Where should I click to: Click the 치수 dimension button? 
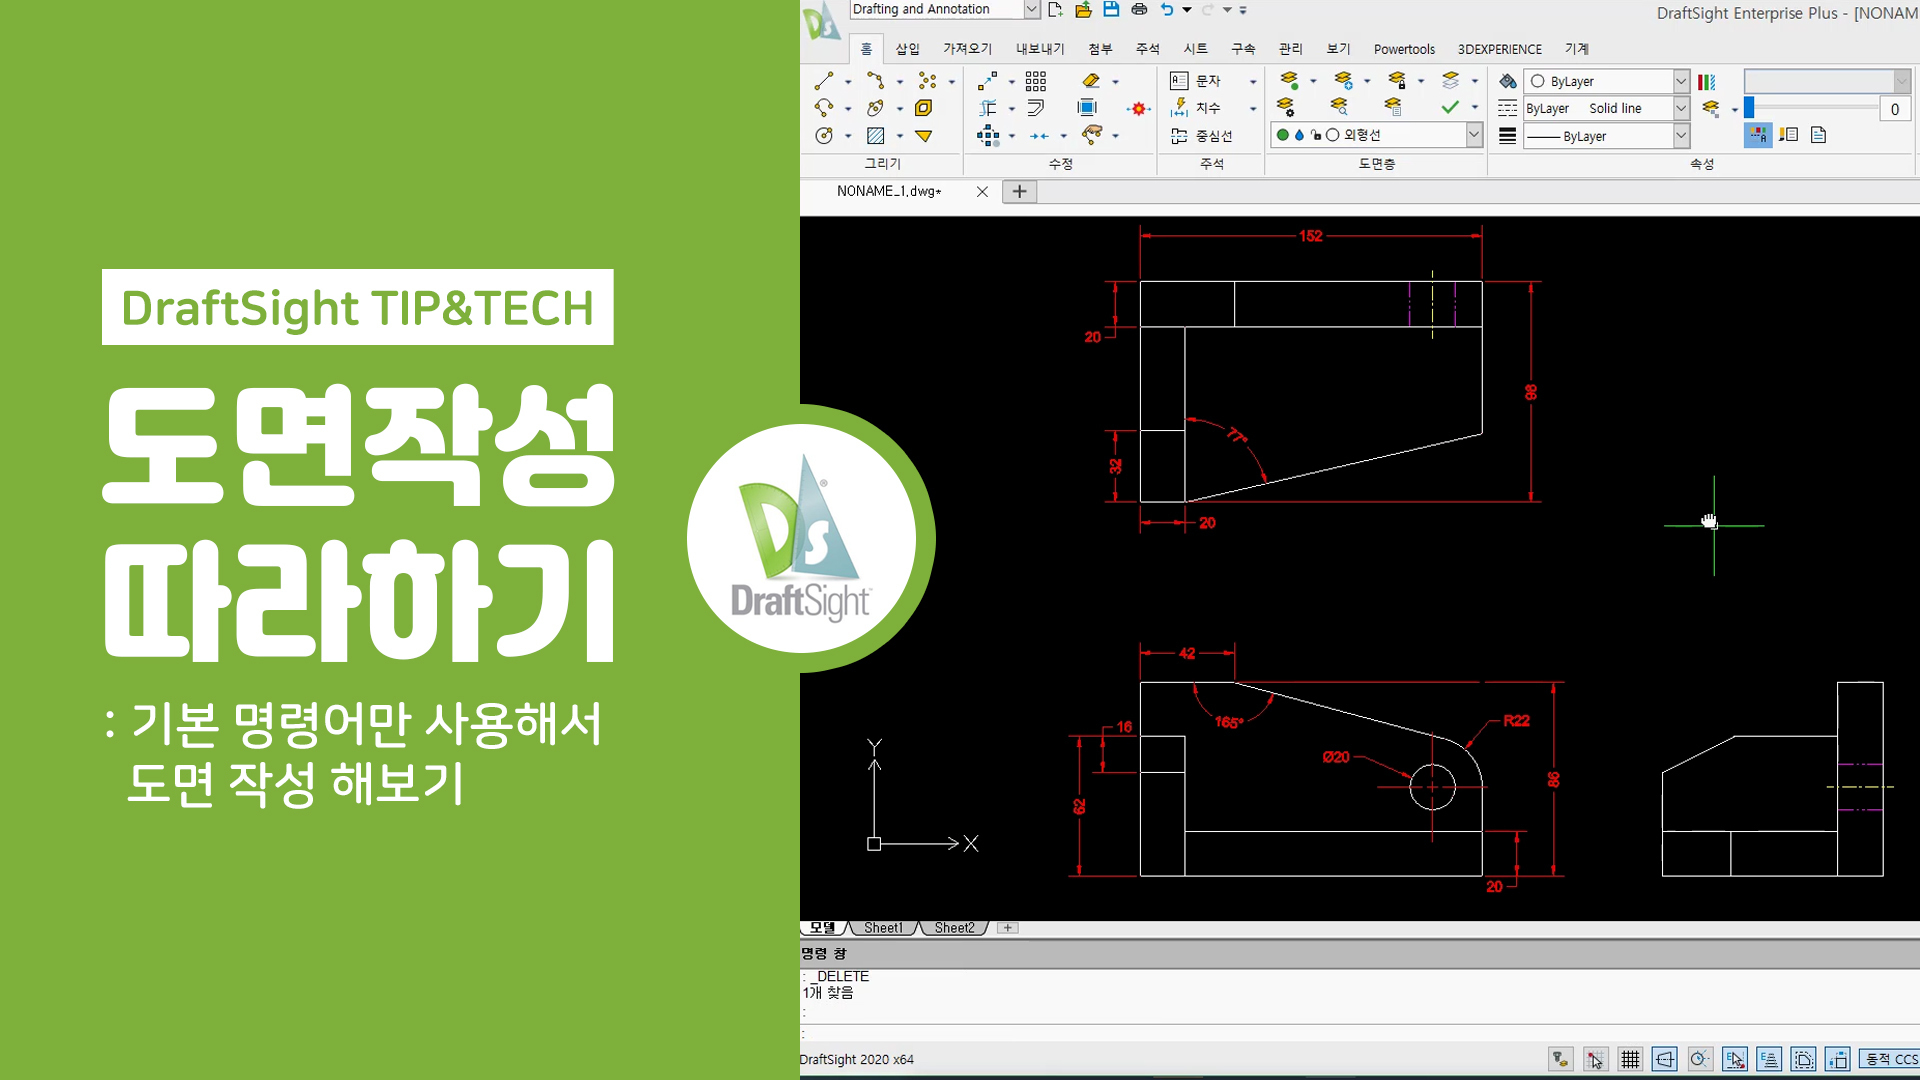(x=1196, y=108)
